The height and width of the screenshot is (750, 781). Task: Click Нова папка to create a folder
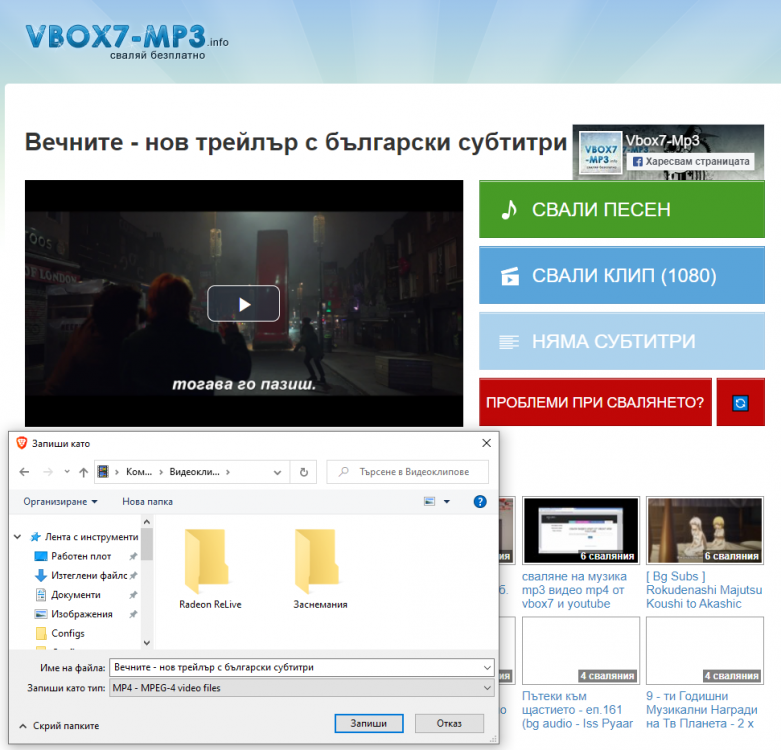tap(147, 501)
